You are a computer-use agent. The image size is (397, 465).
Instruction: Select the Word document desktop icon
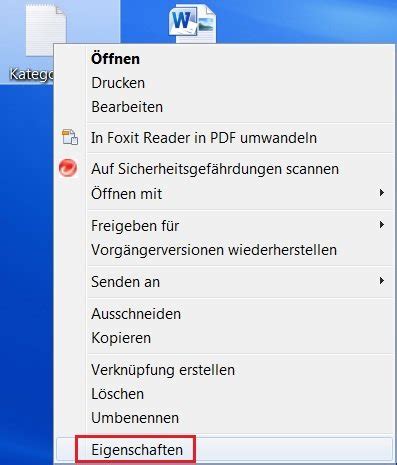coord(192,23)
